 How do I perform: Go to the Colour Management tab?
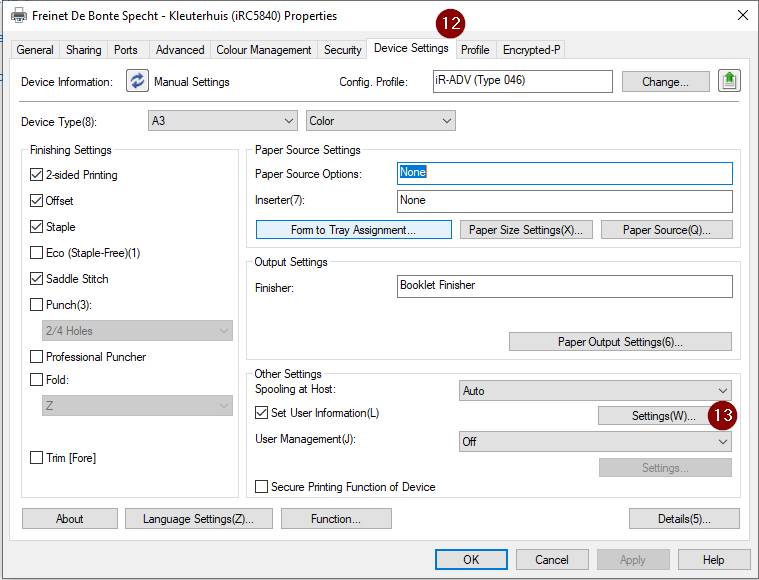click(264, 50)
